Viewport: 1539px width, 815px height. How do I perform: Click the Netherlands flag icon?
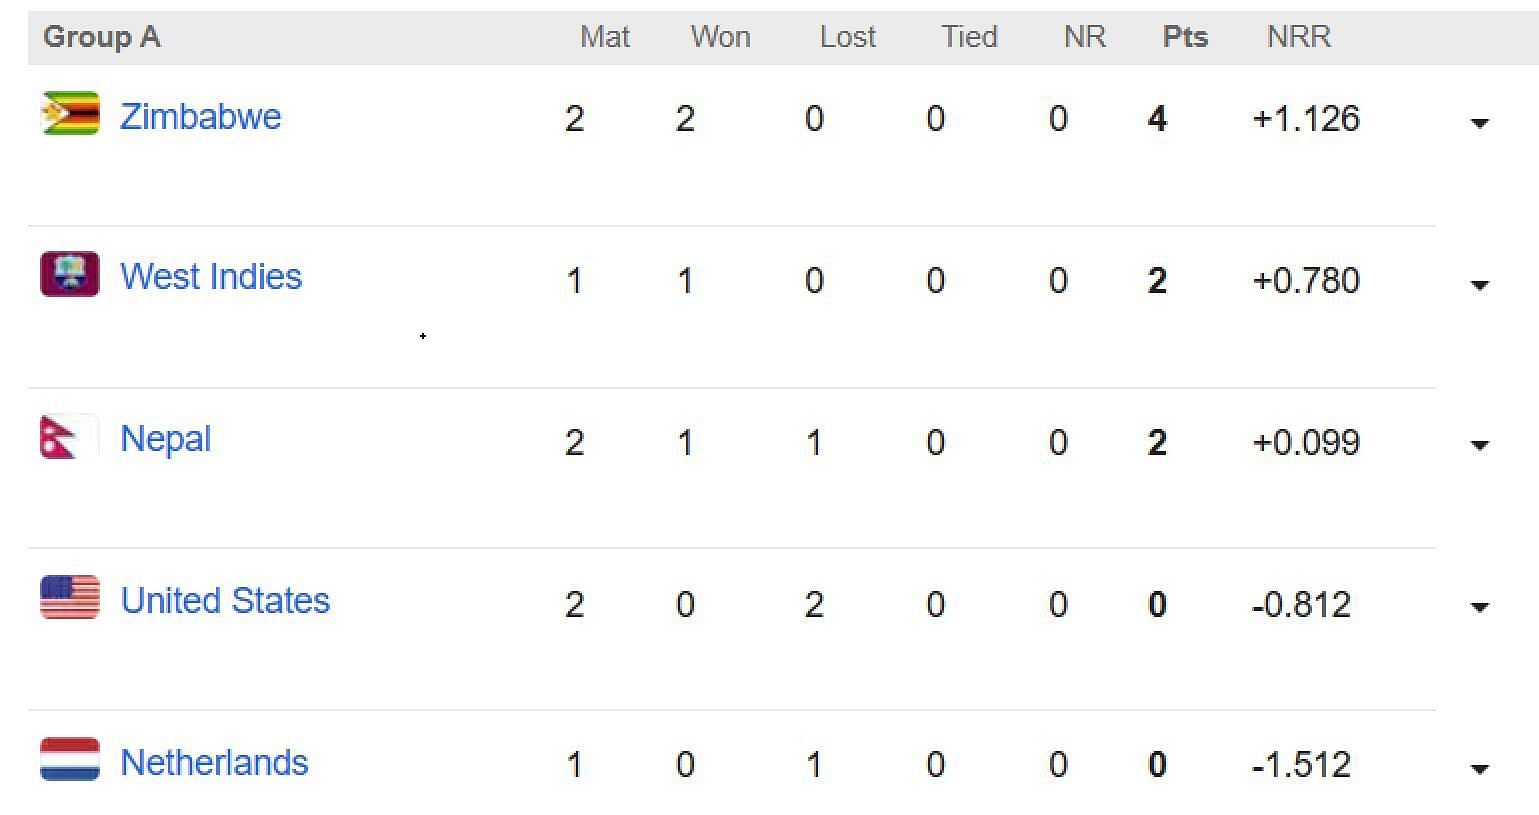(70, 759)
